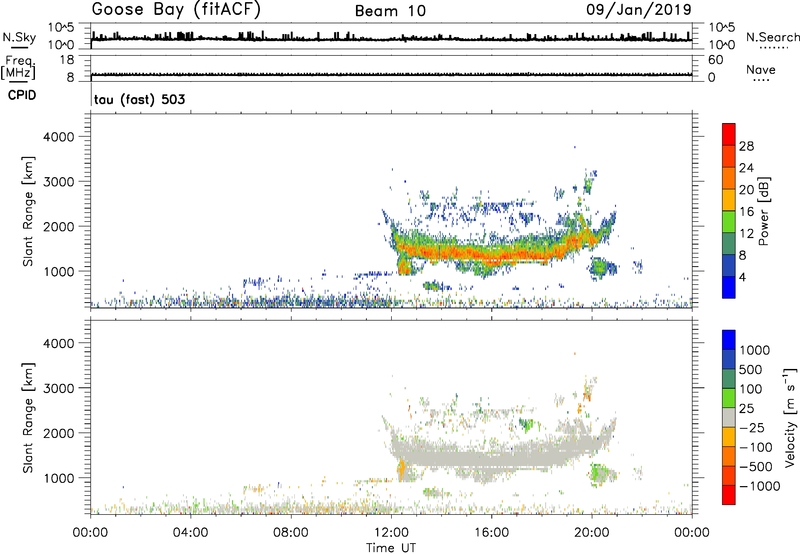Click the '4000' tick on the power panel axis
This screenshot has width=800, height=554.
click(59, 137)
